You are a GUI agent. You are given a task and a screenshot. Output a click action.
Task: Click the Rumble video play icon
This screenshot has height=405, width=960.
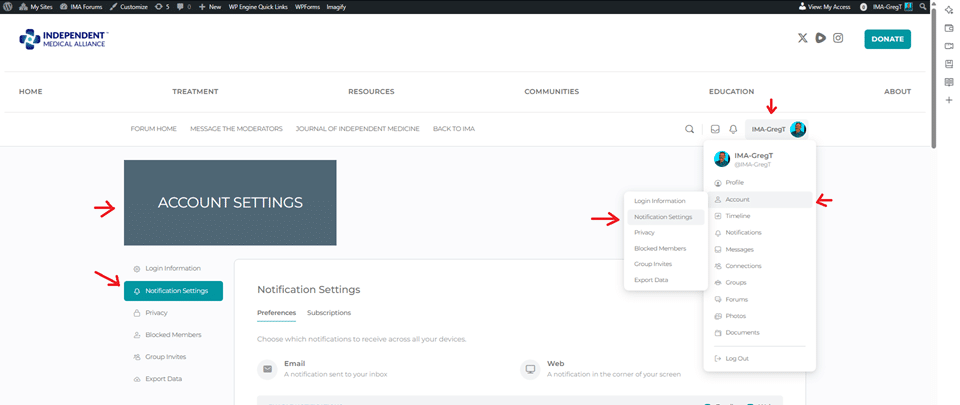[820, 38]
